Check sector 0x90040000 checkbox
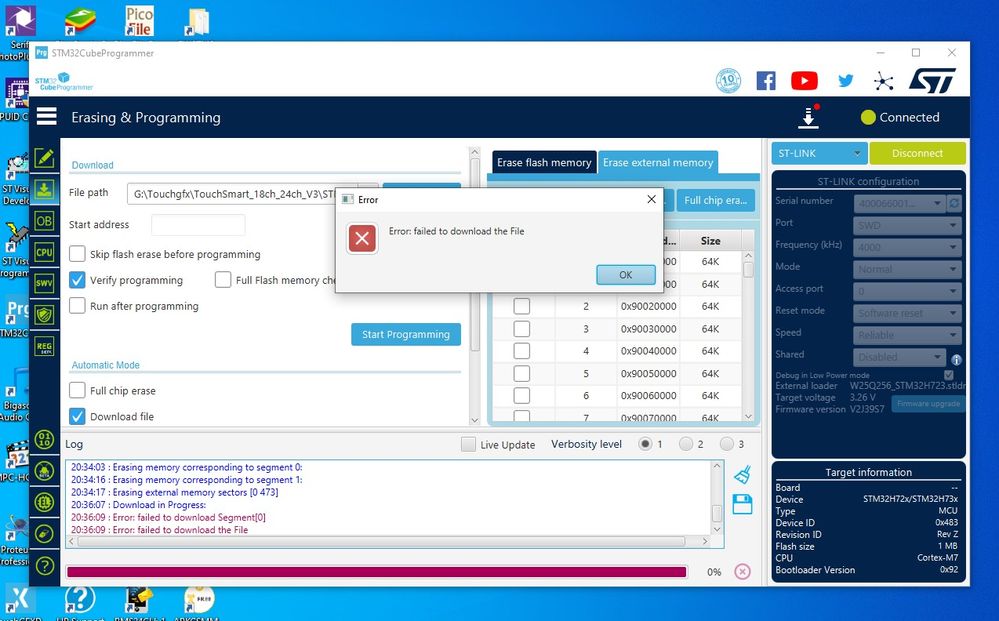This screenshot has width=999, height=621. [522, 351]
